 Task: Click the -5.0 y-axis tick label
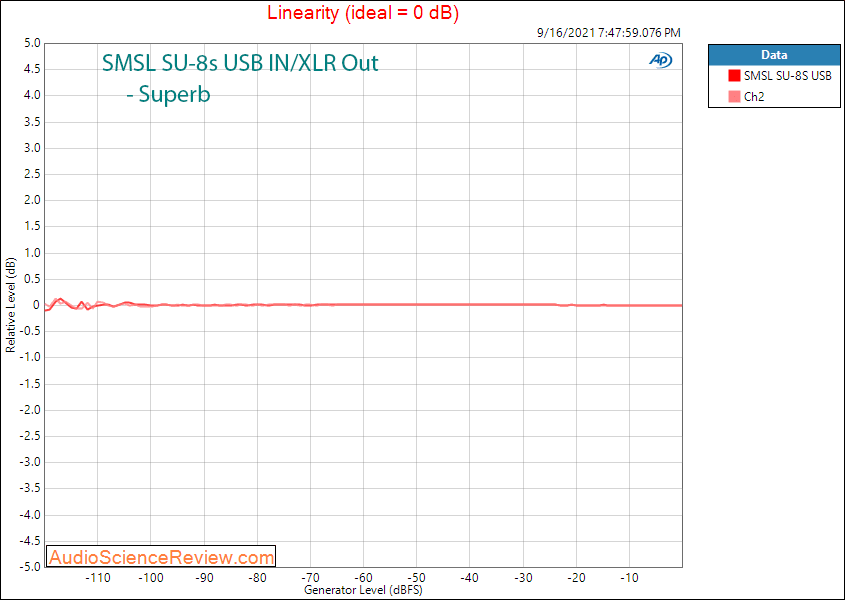coord(30,567)
